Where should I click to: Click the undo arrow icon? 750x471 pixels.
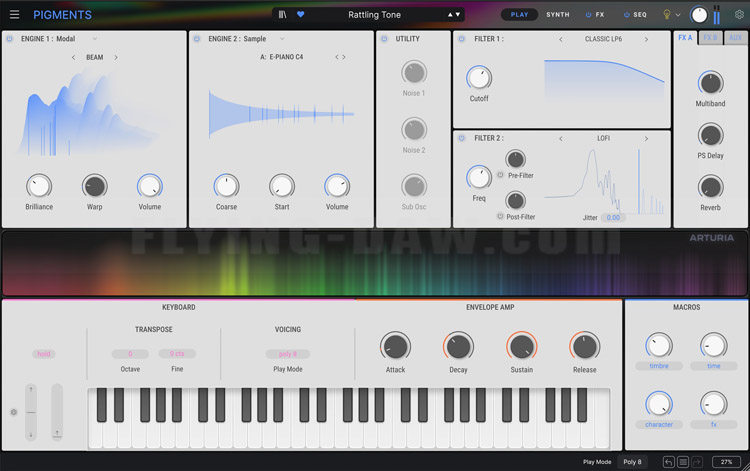[x=669, y=462]
